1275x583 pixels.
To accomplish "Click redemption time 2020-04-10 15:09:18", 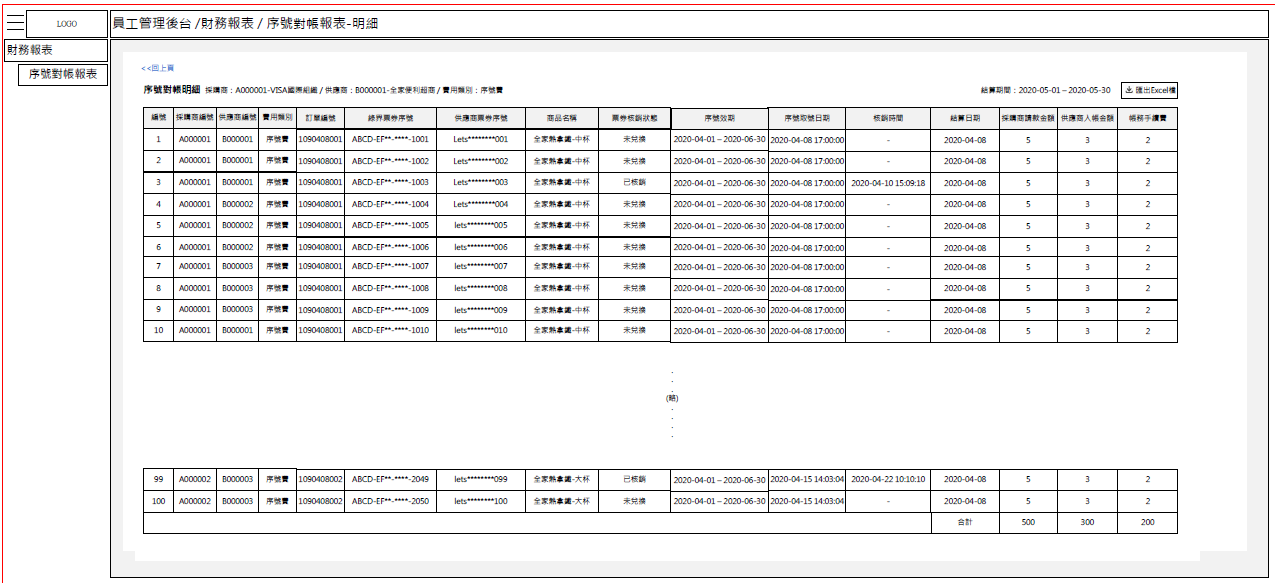I will tap(888, 183).
